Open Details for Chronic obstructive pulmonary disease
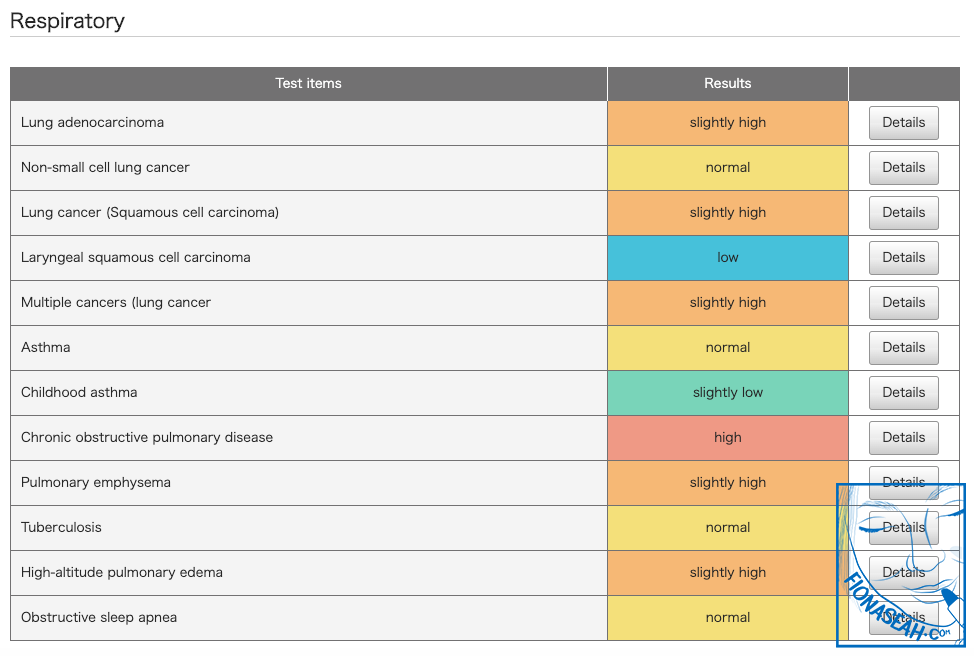The width and height of the screenshot is (974, 656). tap(903, 438)
